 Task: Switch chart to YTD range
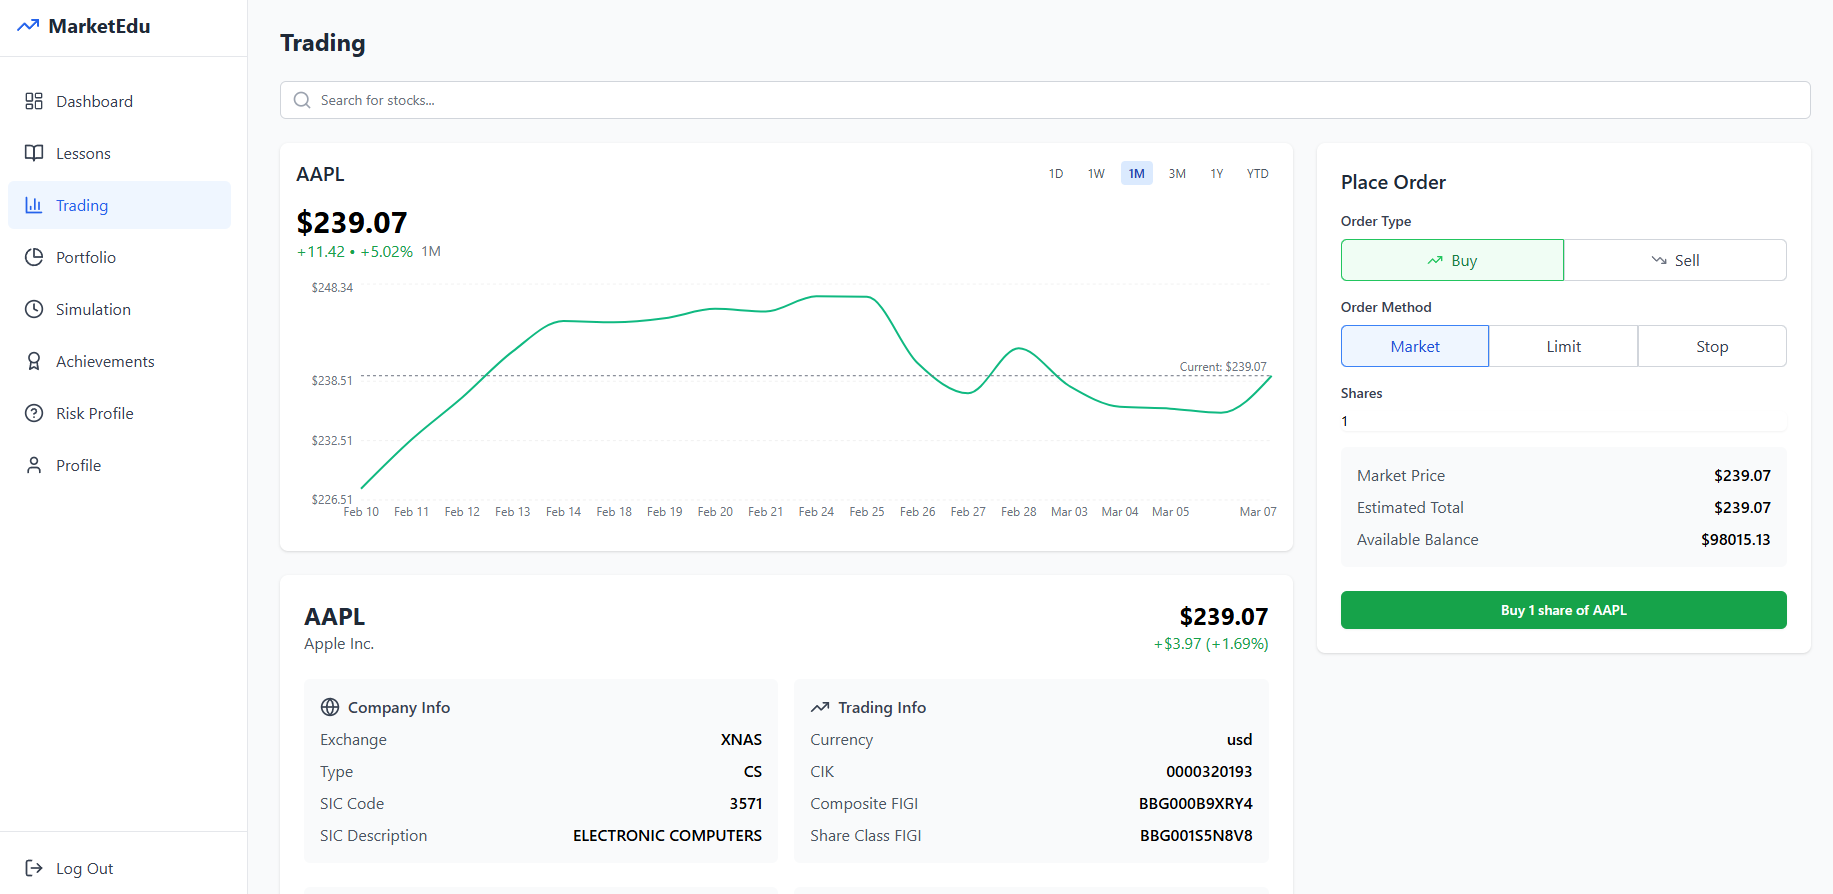pos(1258,174)
